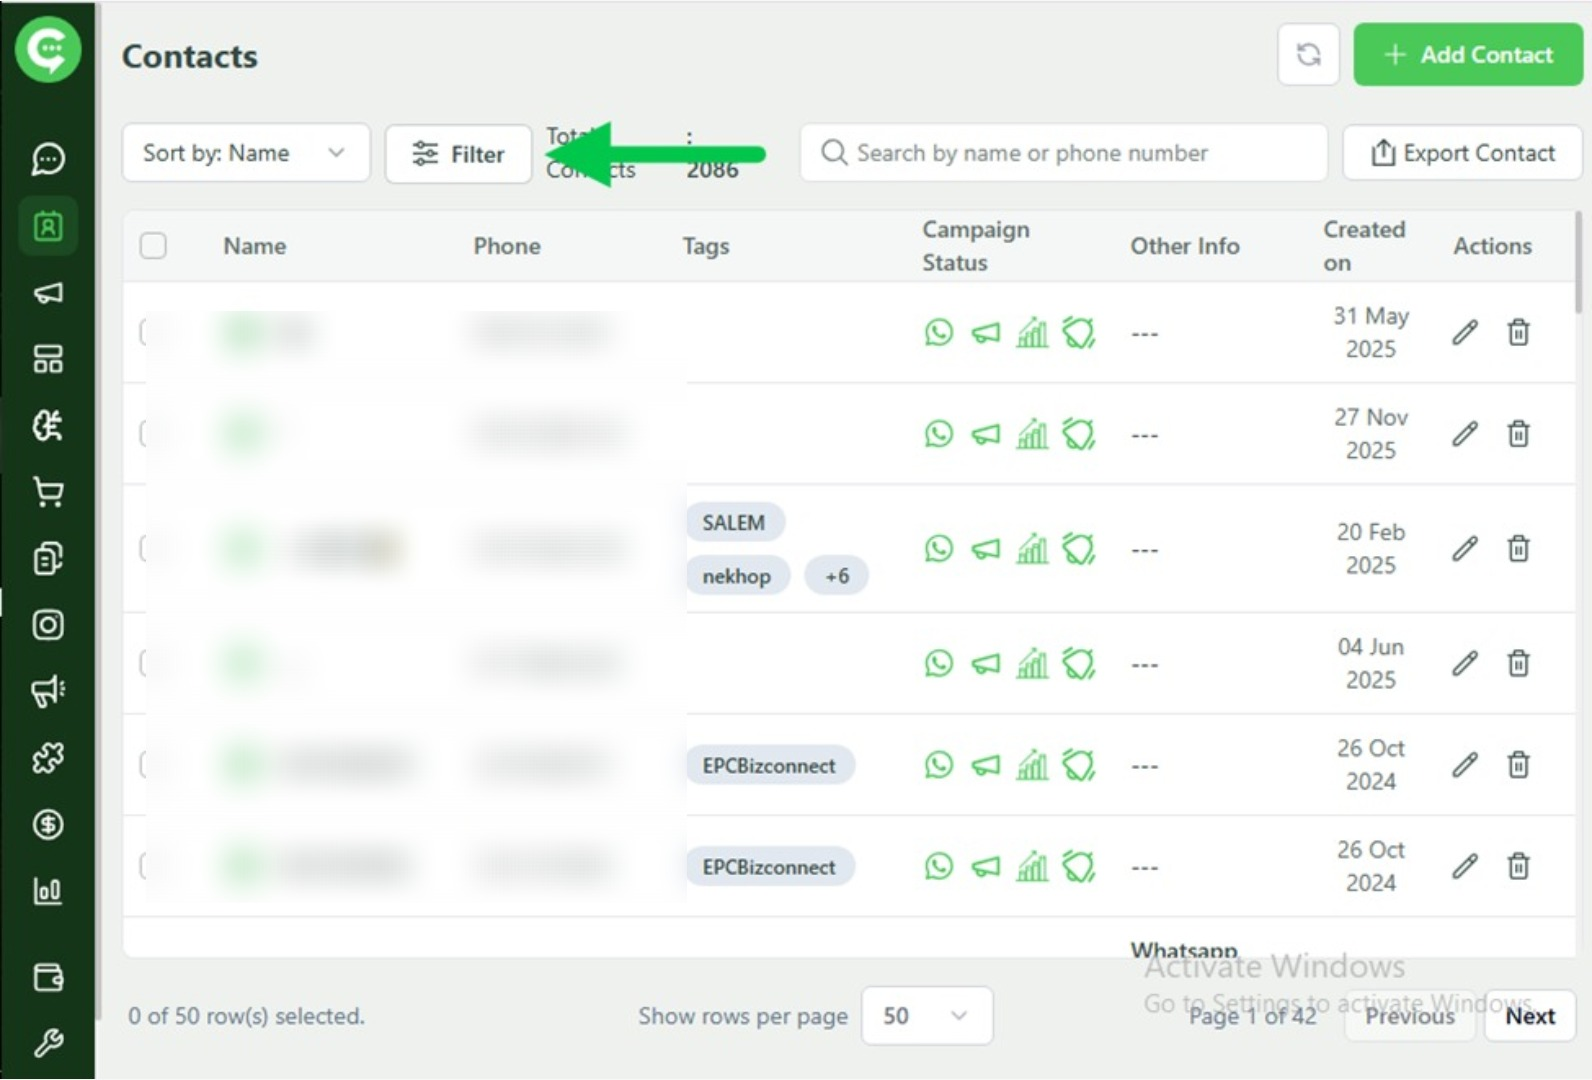
Task: Open the Filter options
Action: point(458,154)
